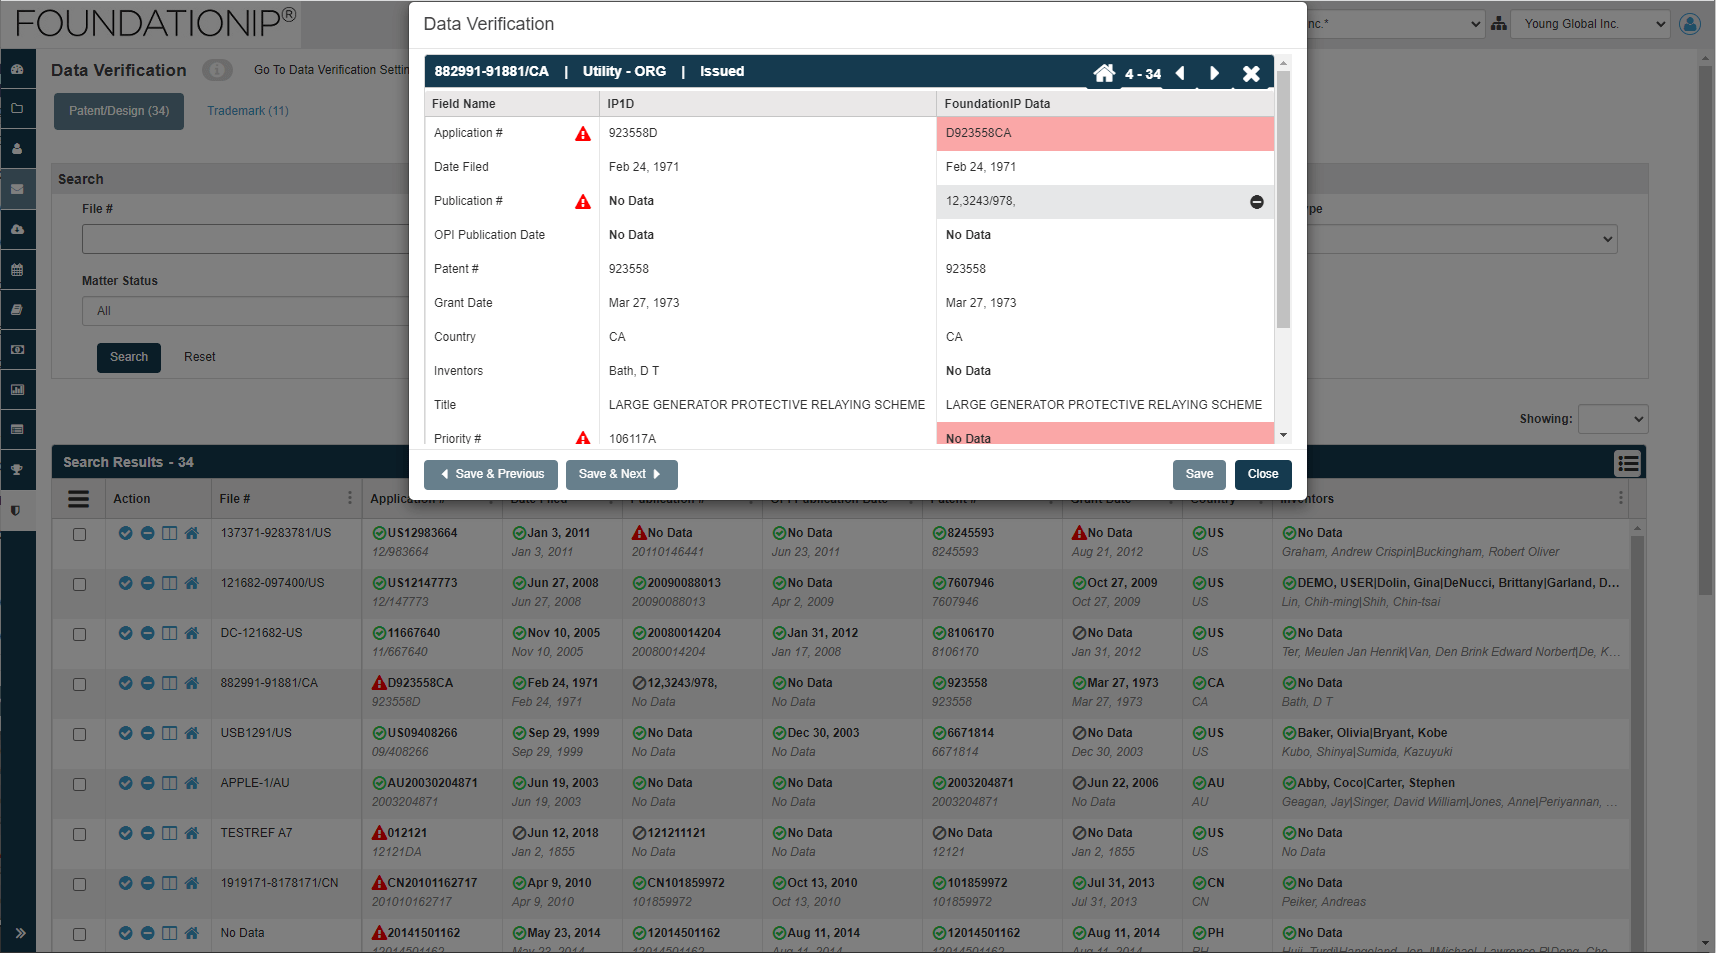Open Young Global Inc. dropdown
Image resolution: width=1716 pixels, height=953 pixels.
coord(1590,24)
